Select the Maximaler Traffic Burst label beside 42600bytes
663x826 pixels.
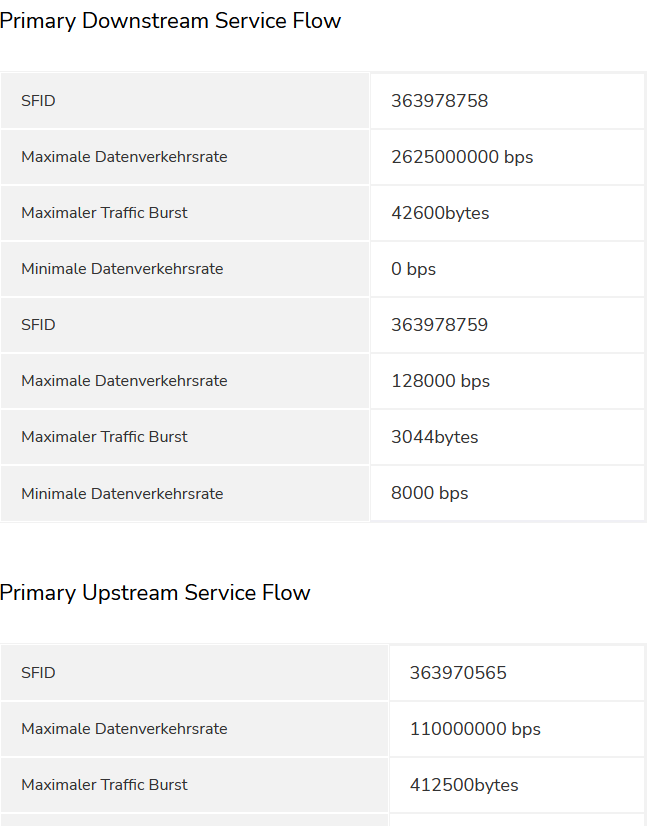(104, 213)
